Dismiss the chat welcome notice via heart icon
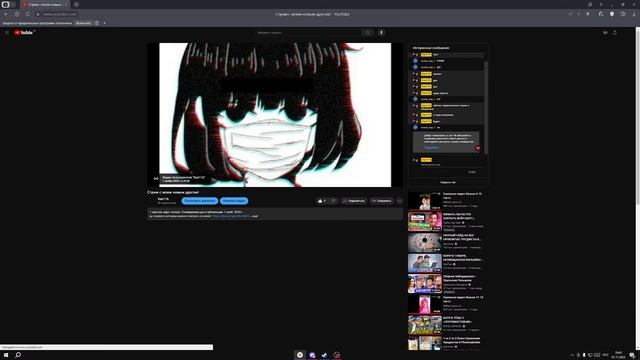Screen dimensions: 640x360 point(477,148)
